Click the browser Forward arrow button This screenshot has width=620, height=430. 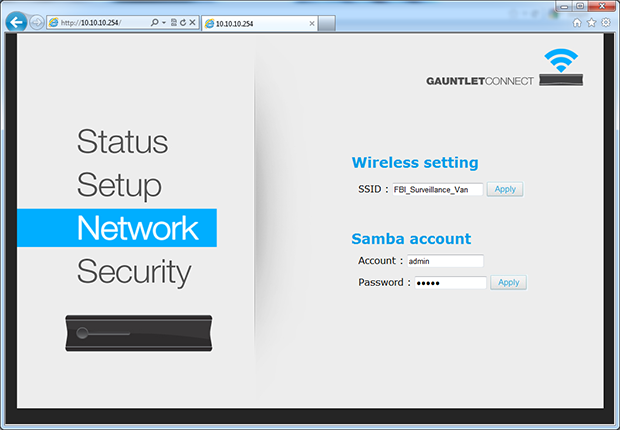[37, 22]
